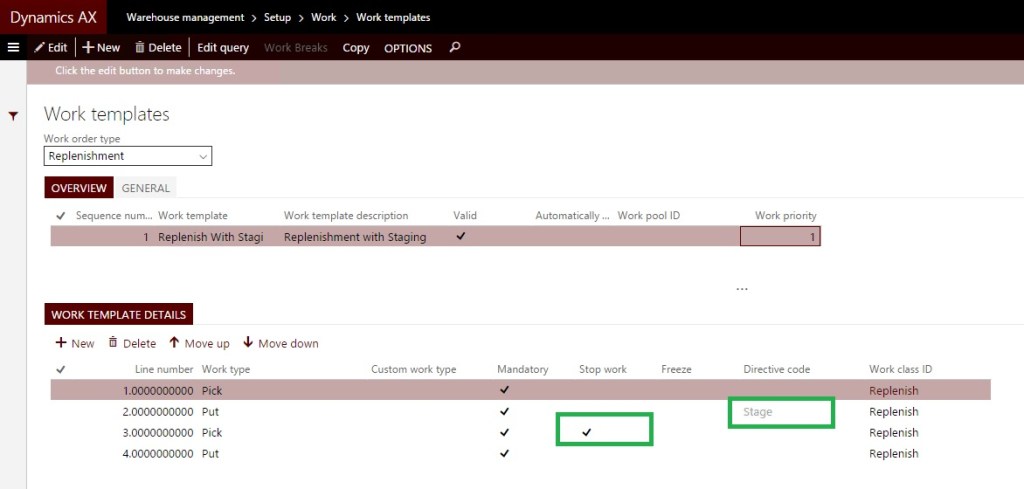Toggle Mandatory checkbox on line 4 Put
Viewport: 1024px width, 489px height.
[504, 453]
